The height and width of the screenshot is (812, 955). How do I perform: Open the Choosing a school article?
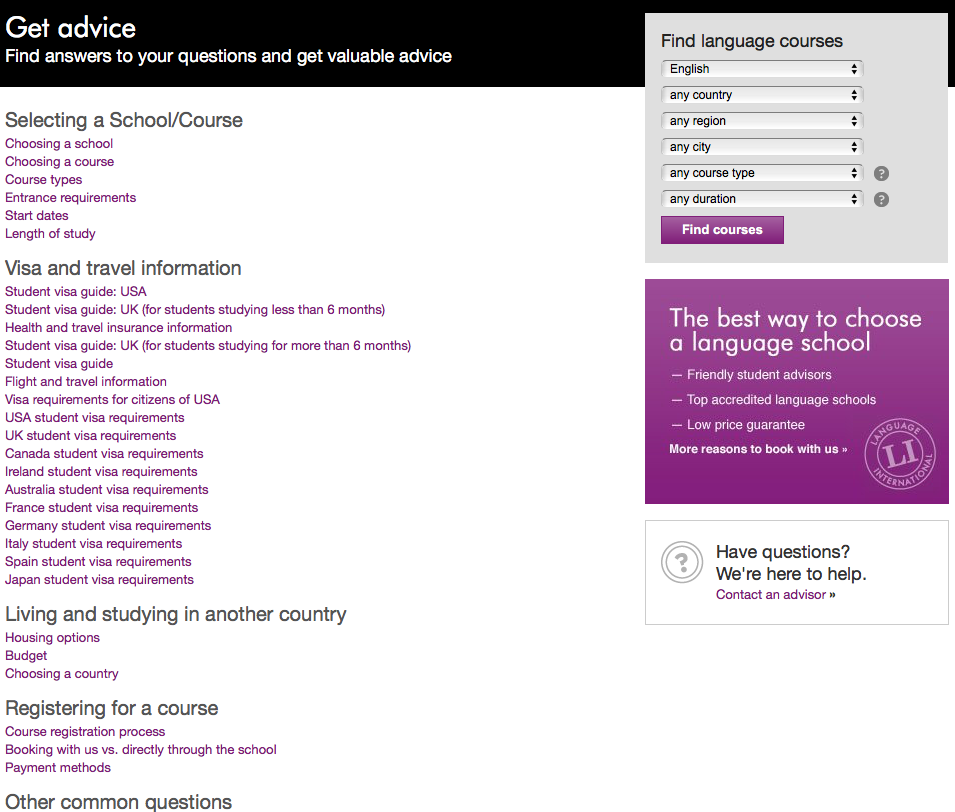pos(58,143)
